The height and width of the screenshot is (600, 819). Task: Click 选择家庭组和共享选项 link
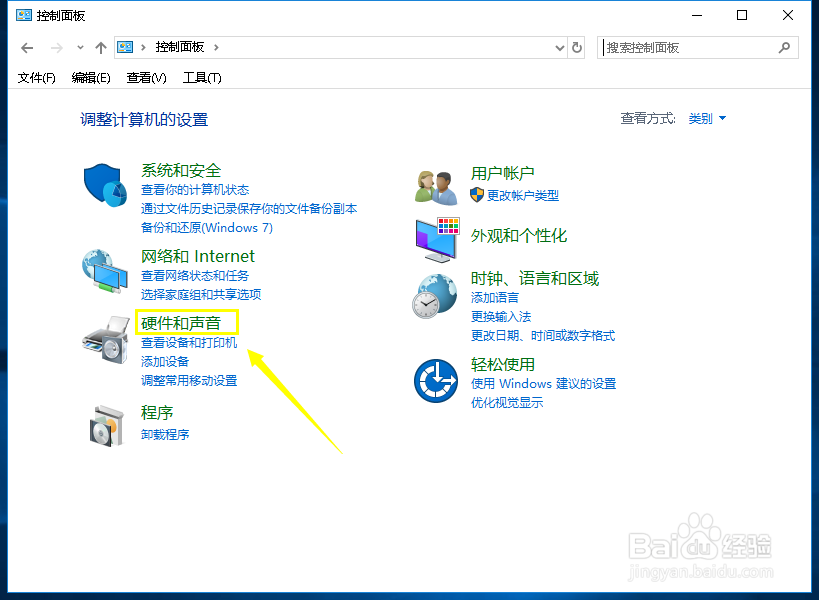pos(201,295)
